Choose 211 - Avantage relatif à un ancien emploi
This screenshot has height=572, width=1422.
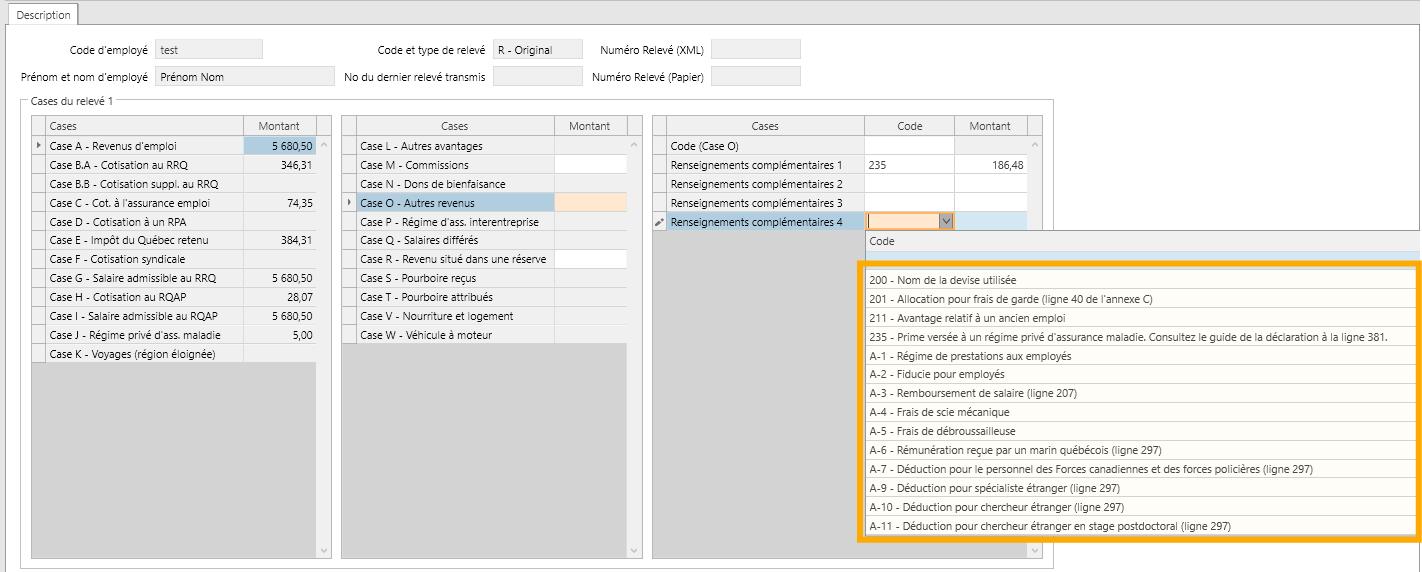(x=1141, y=318)
